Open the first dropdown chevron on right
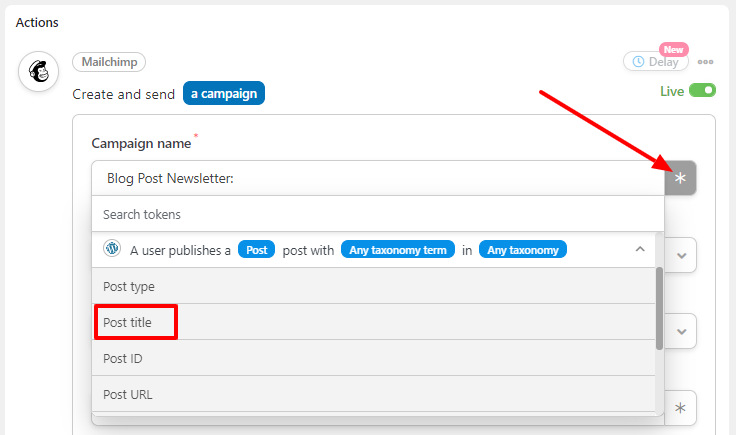This screenshot has height=435, width=736. (x=682, y=256)
